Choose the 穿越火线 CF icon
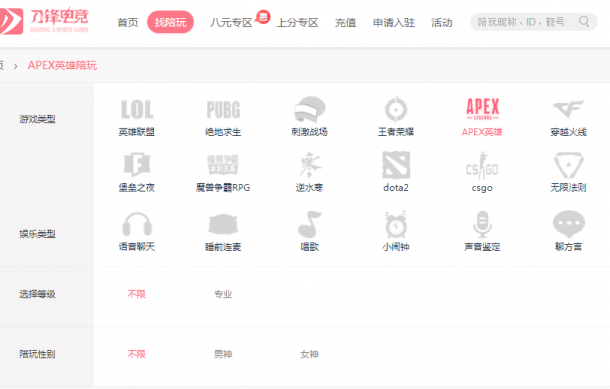The height and width of the screenshot is (389, 610). (x=568, y=109)
